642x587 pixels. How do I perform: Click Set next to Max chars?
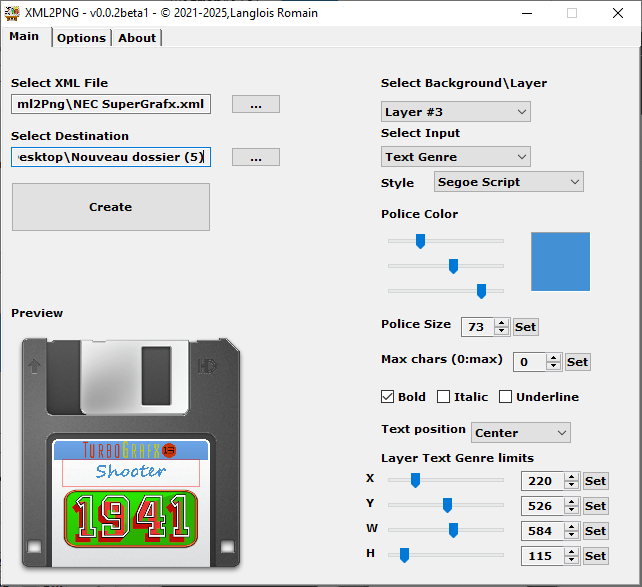pyautogui.click(x=578, y=362)
